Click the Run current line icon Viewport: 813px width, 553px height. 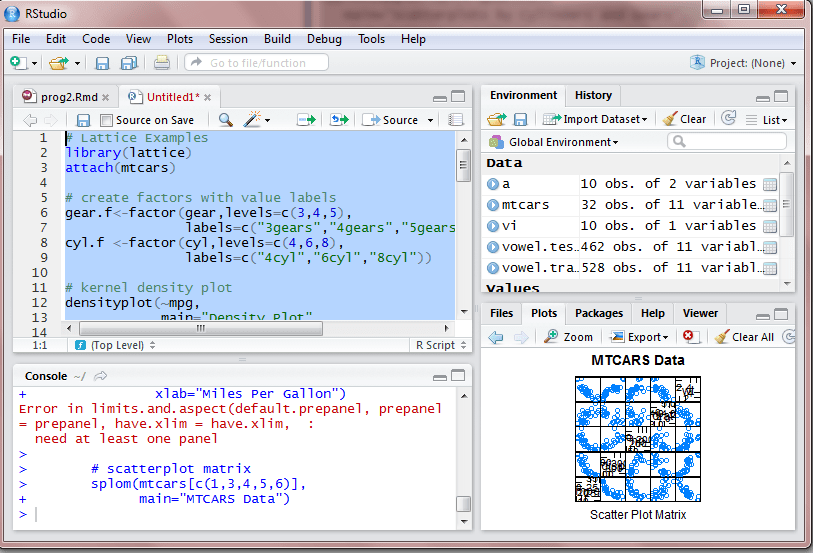click(x=306, y=120)
